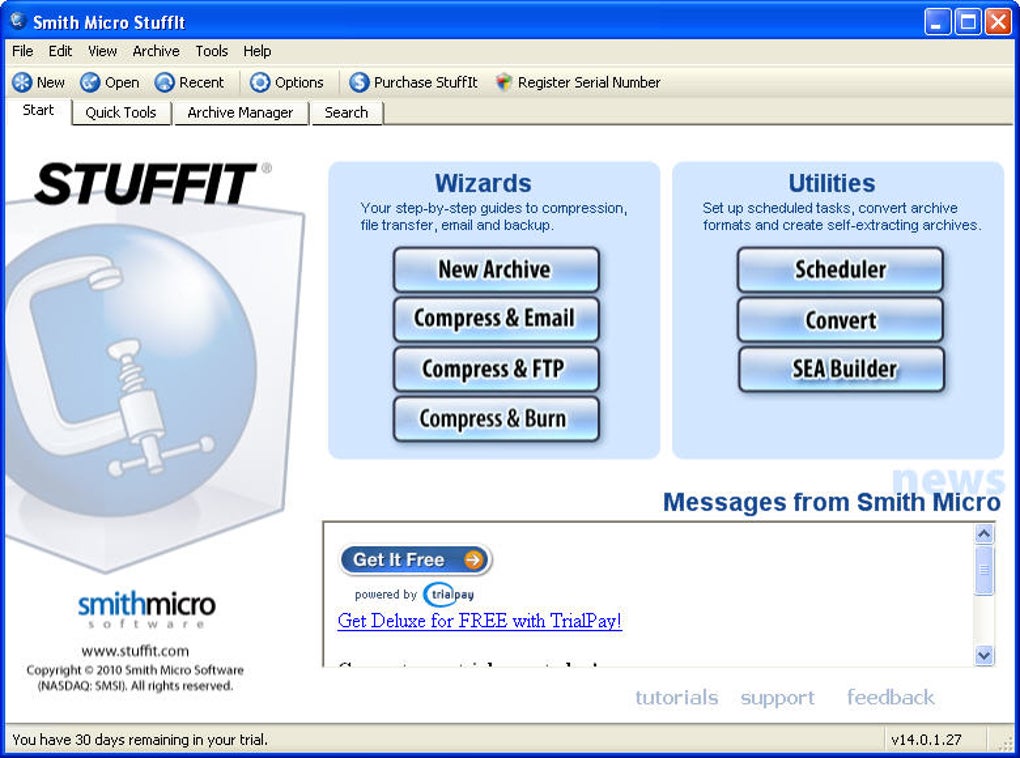Switch to the Search tab

tap(346, 113)
